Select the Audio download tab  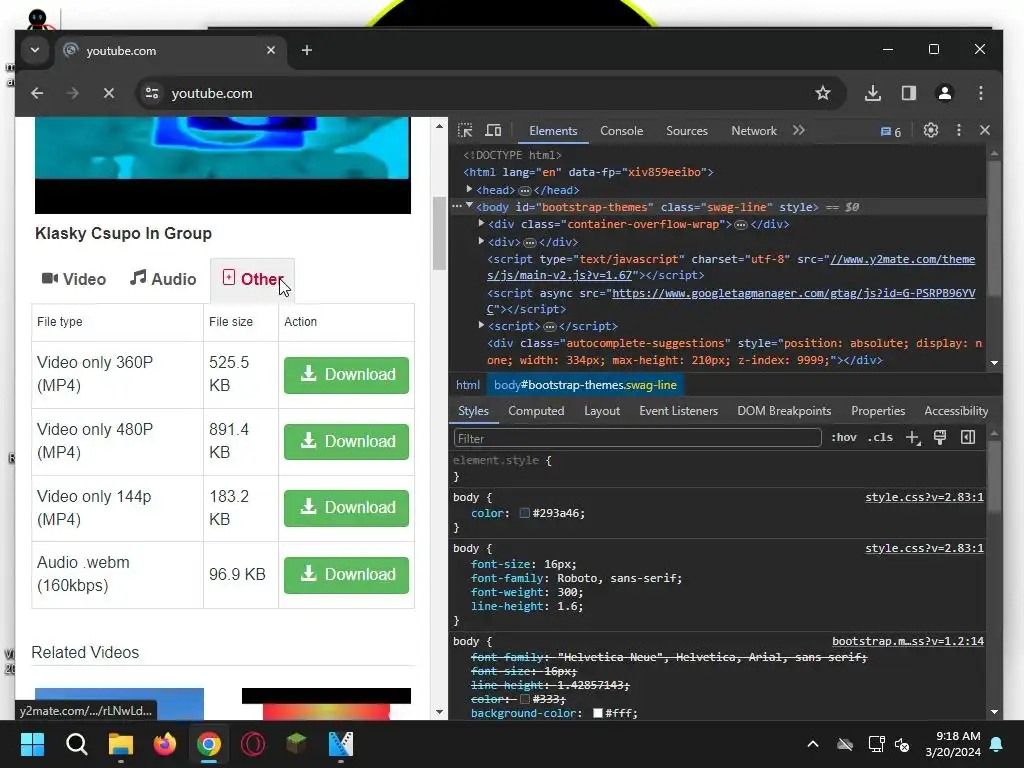pyautogui.click(x=163, y=280)
